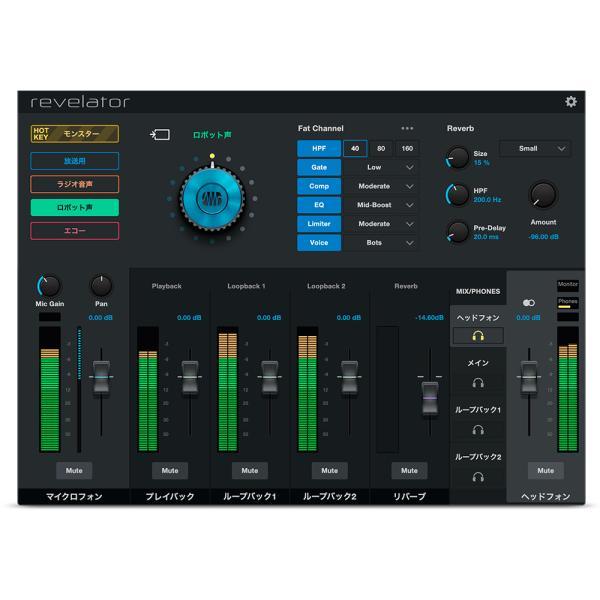Click the Mic Gain knob

(x=49, y=286)
